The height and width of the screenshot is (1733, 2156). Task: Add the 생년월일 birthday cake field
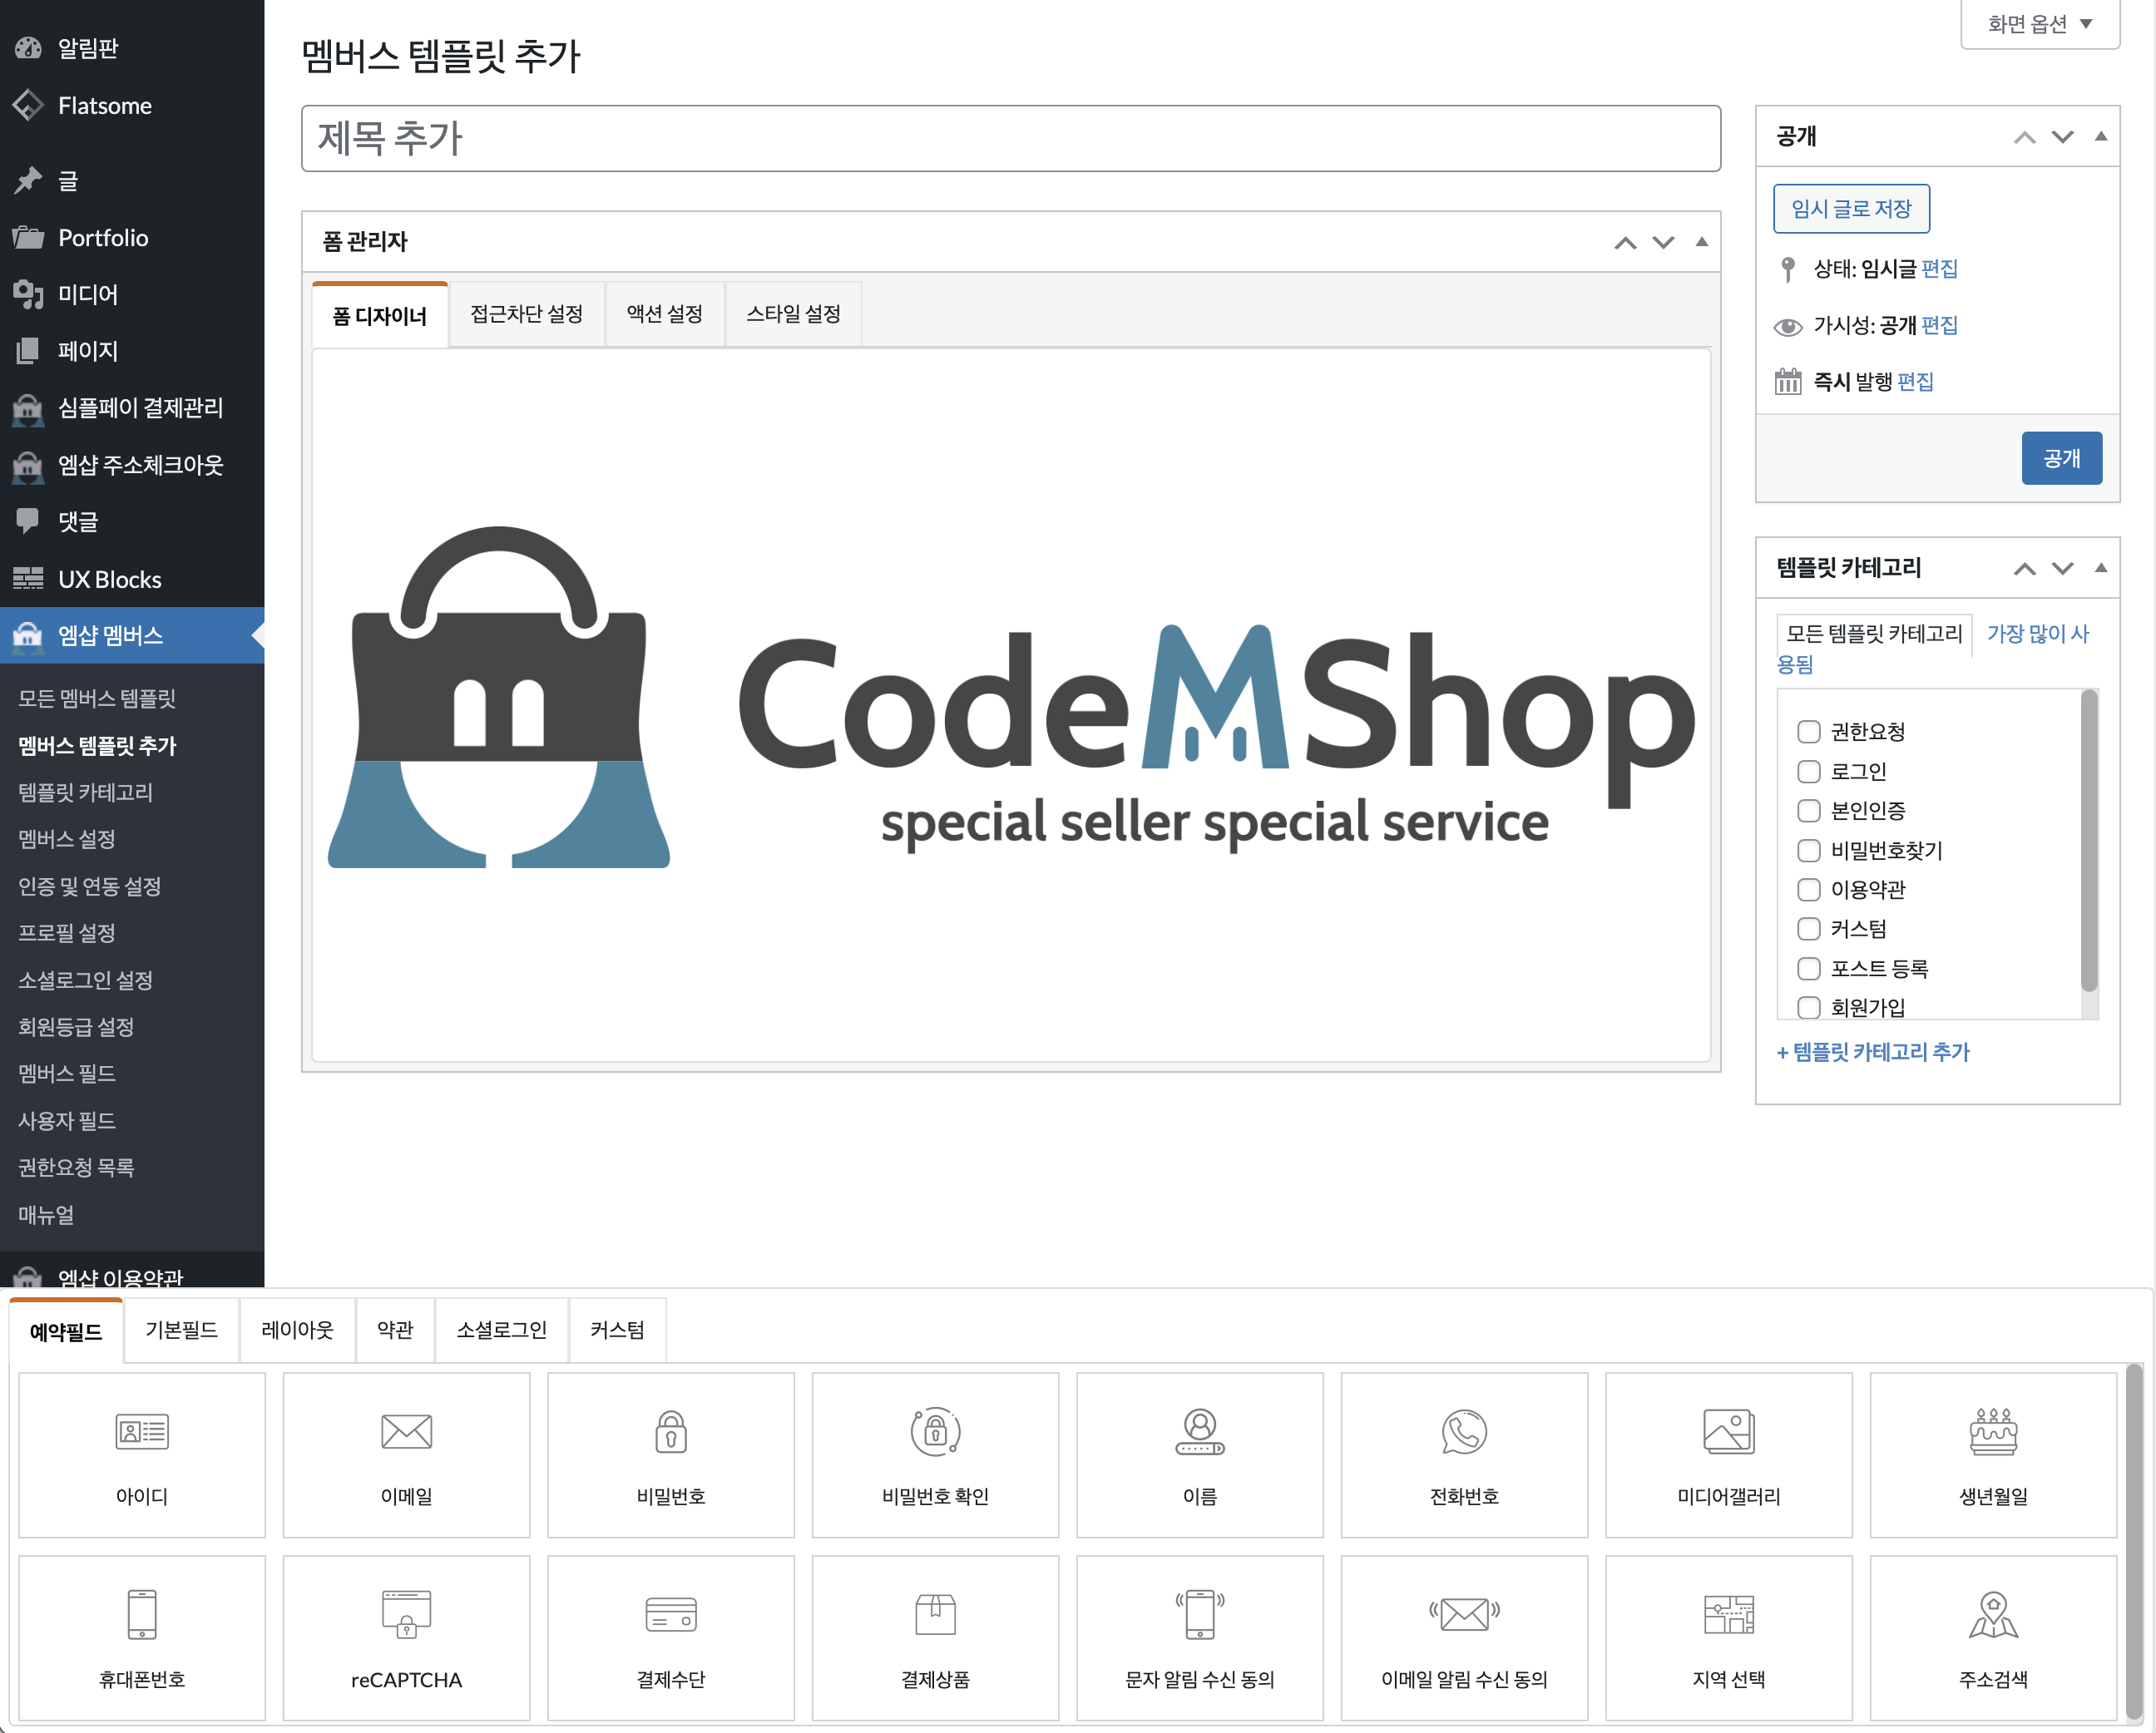pyautogui.click(x=1993, y=1454)
